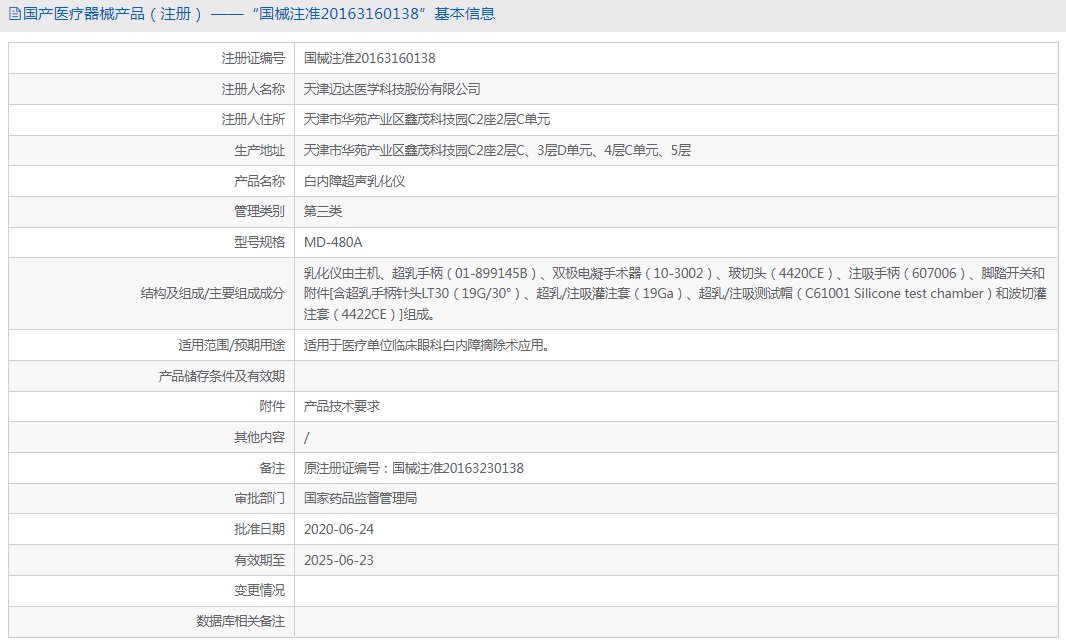Click the 管理类别 label

click(260, 211)
